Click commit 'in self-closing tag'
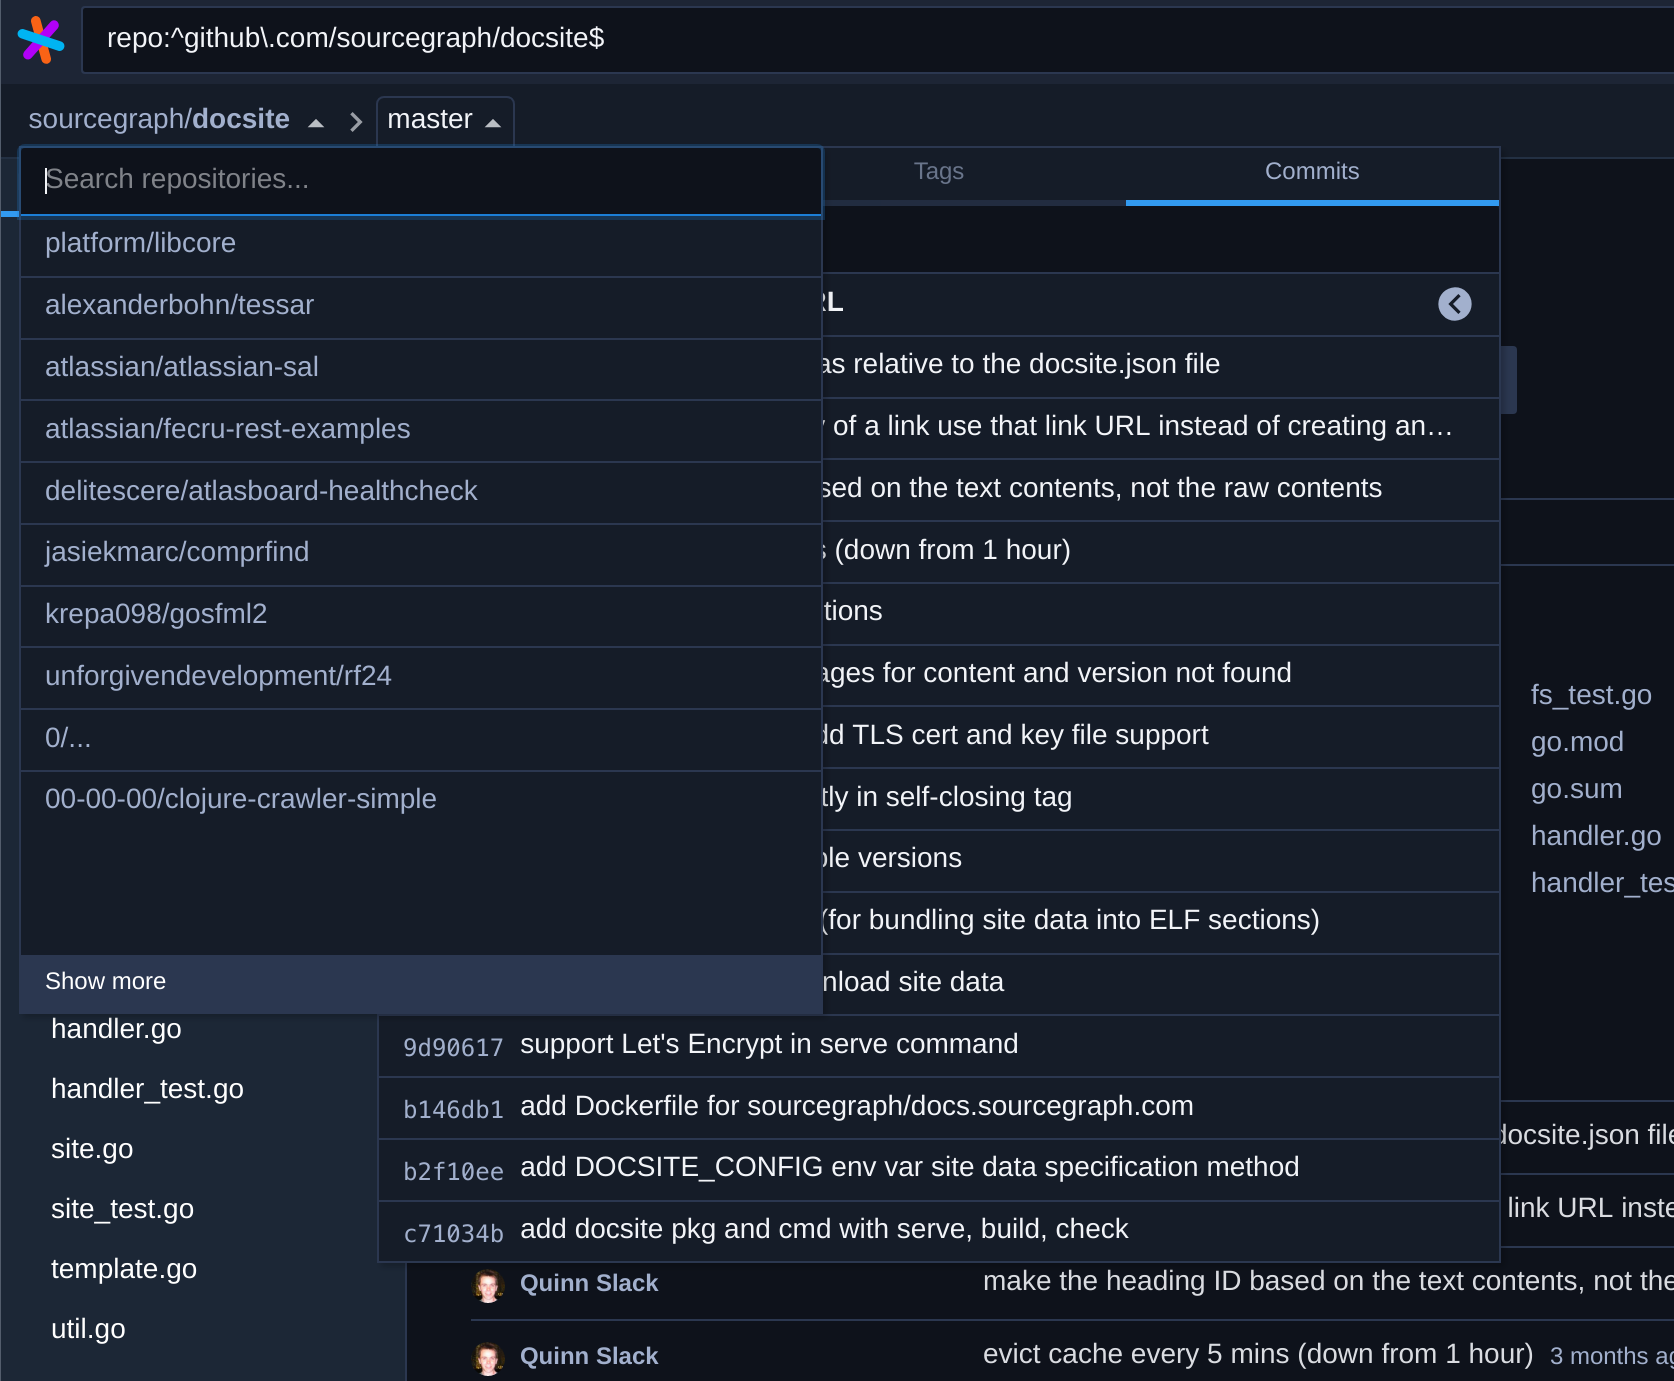The image size is (1674, 1381). (1160, 799)
